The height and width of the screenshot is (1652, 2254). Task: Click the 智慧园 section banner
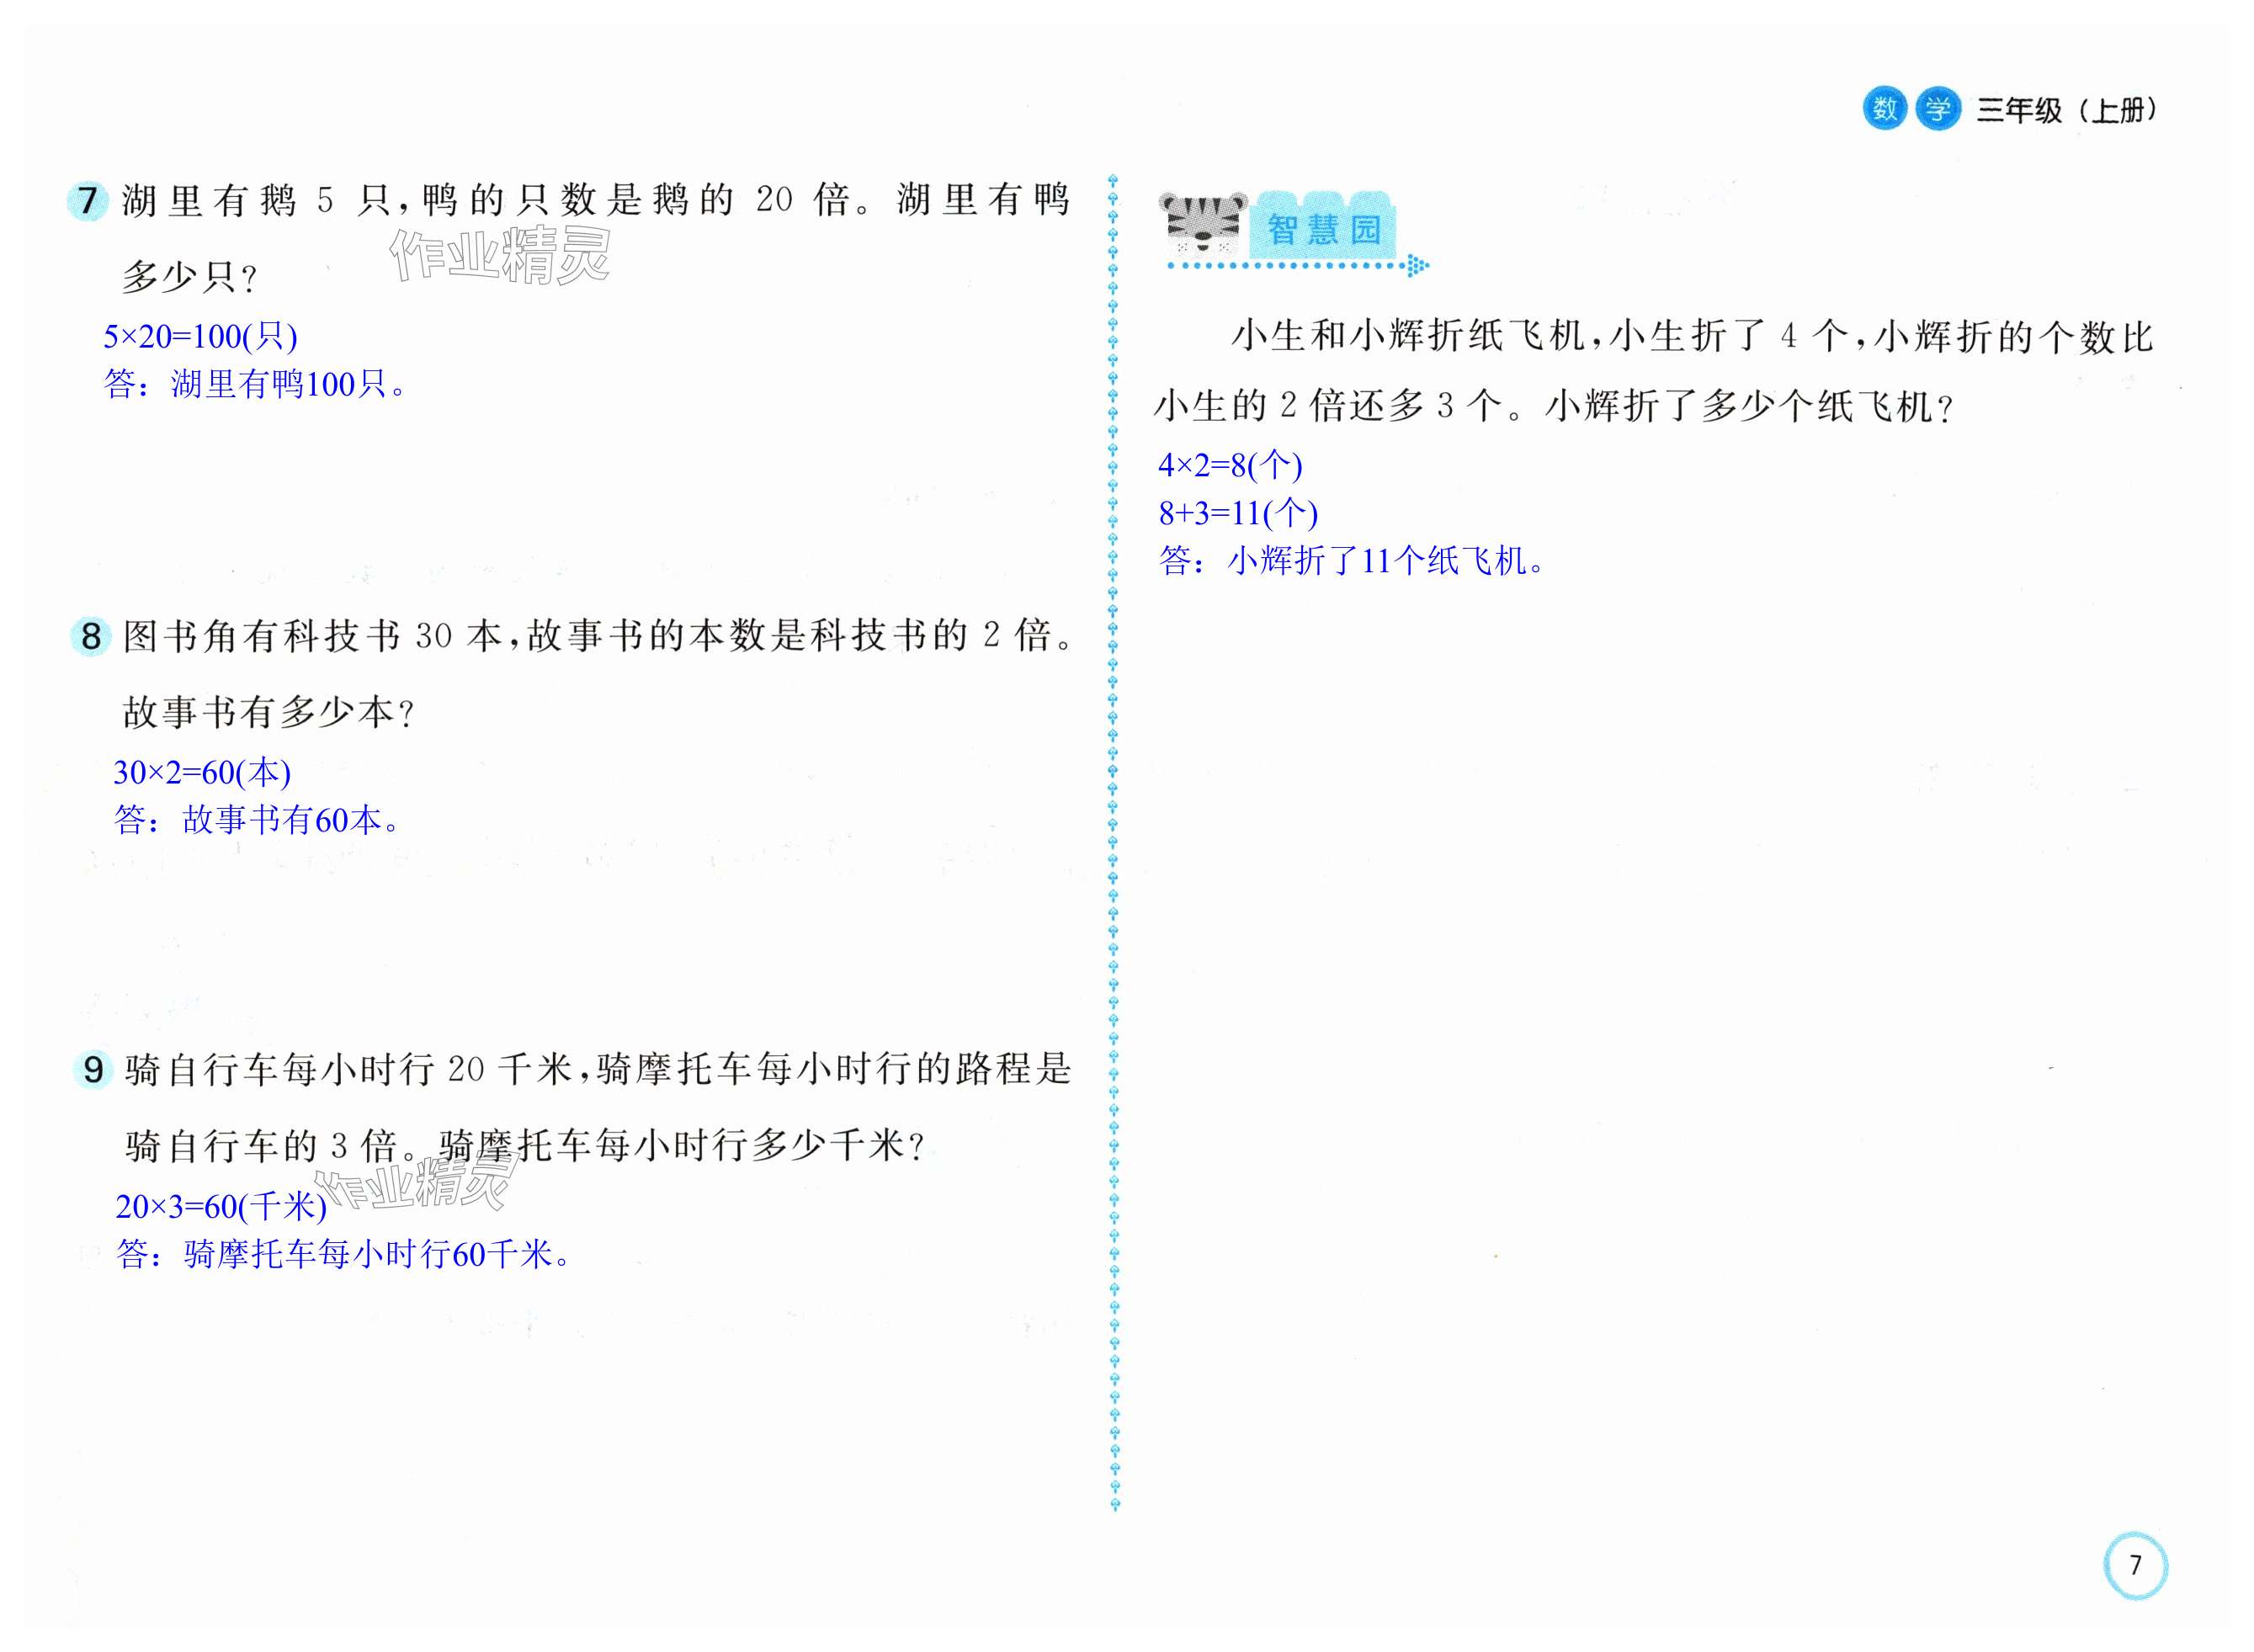click(x=1323, y=228)
